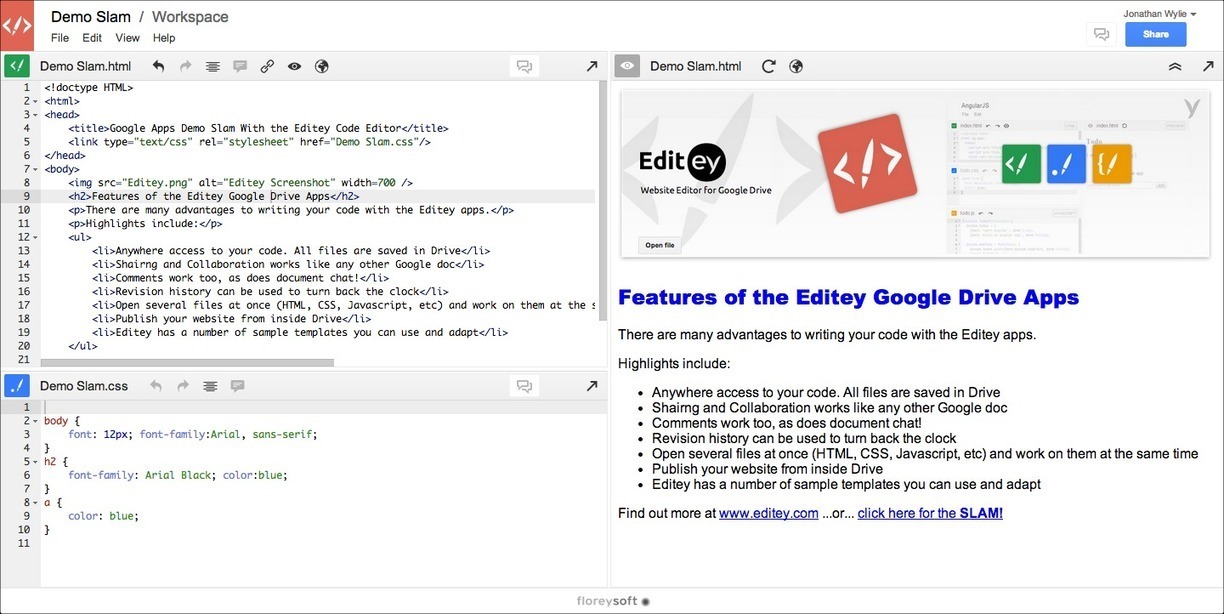Undo in the Demo Slam.html editor toolbar
Image resolution: width=1224 pixels, height=614 pixels.
[158, 67]
